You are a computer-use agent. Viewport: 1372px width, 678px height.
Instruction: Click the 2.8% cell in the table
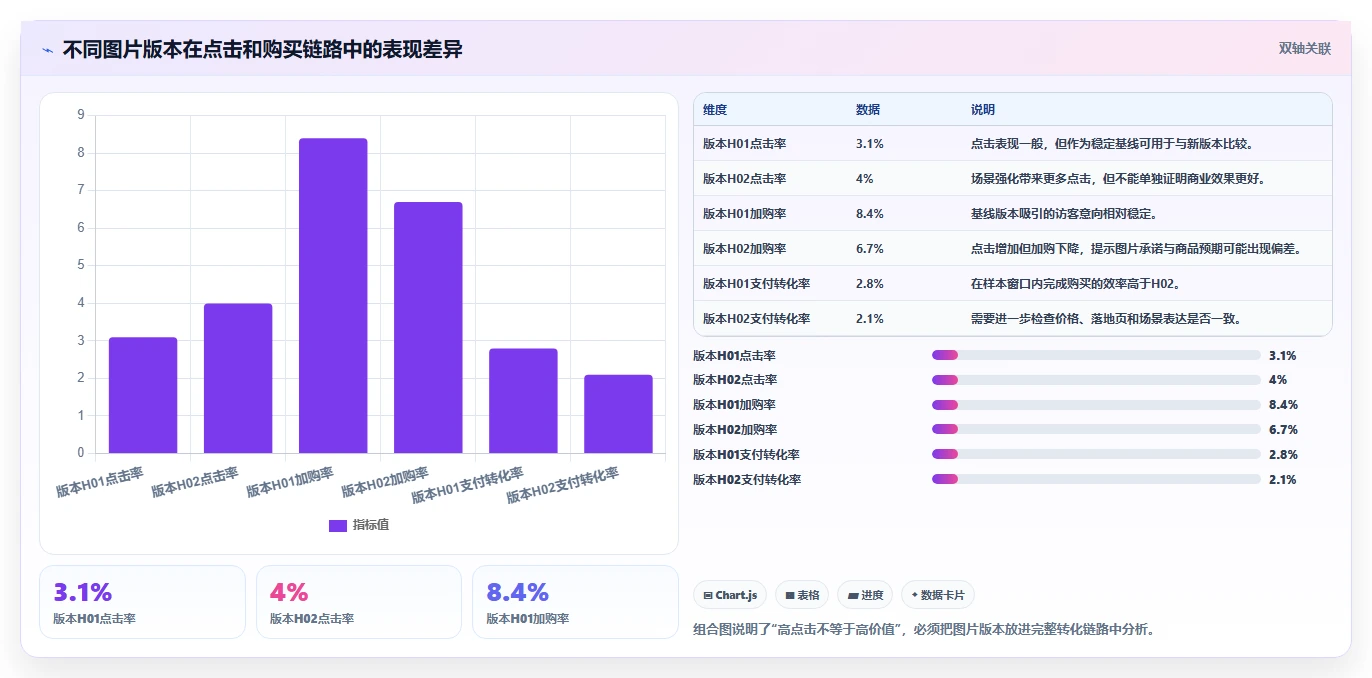tap(870, 284)
